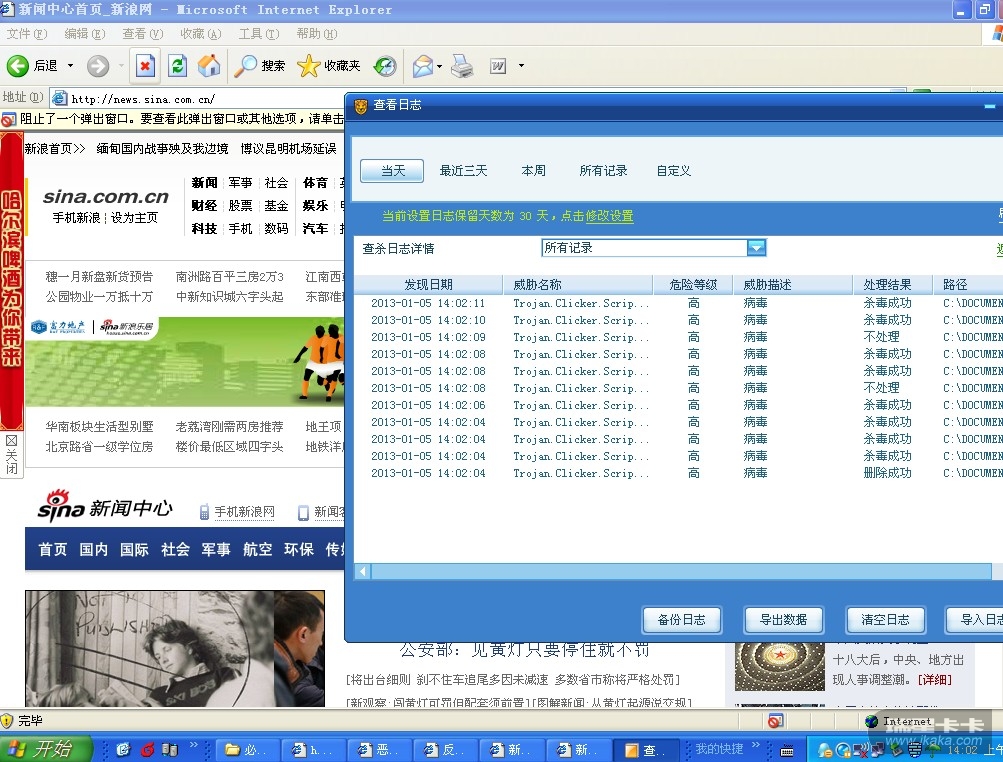Screen dimensions: 1003x762
Task: Select the 本周 log range tab
Action: 533,171
